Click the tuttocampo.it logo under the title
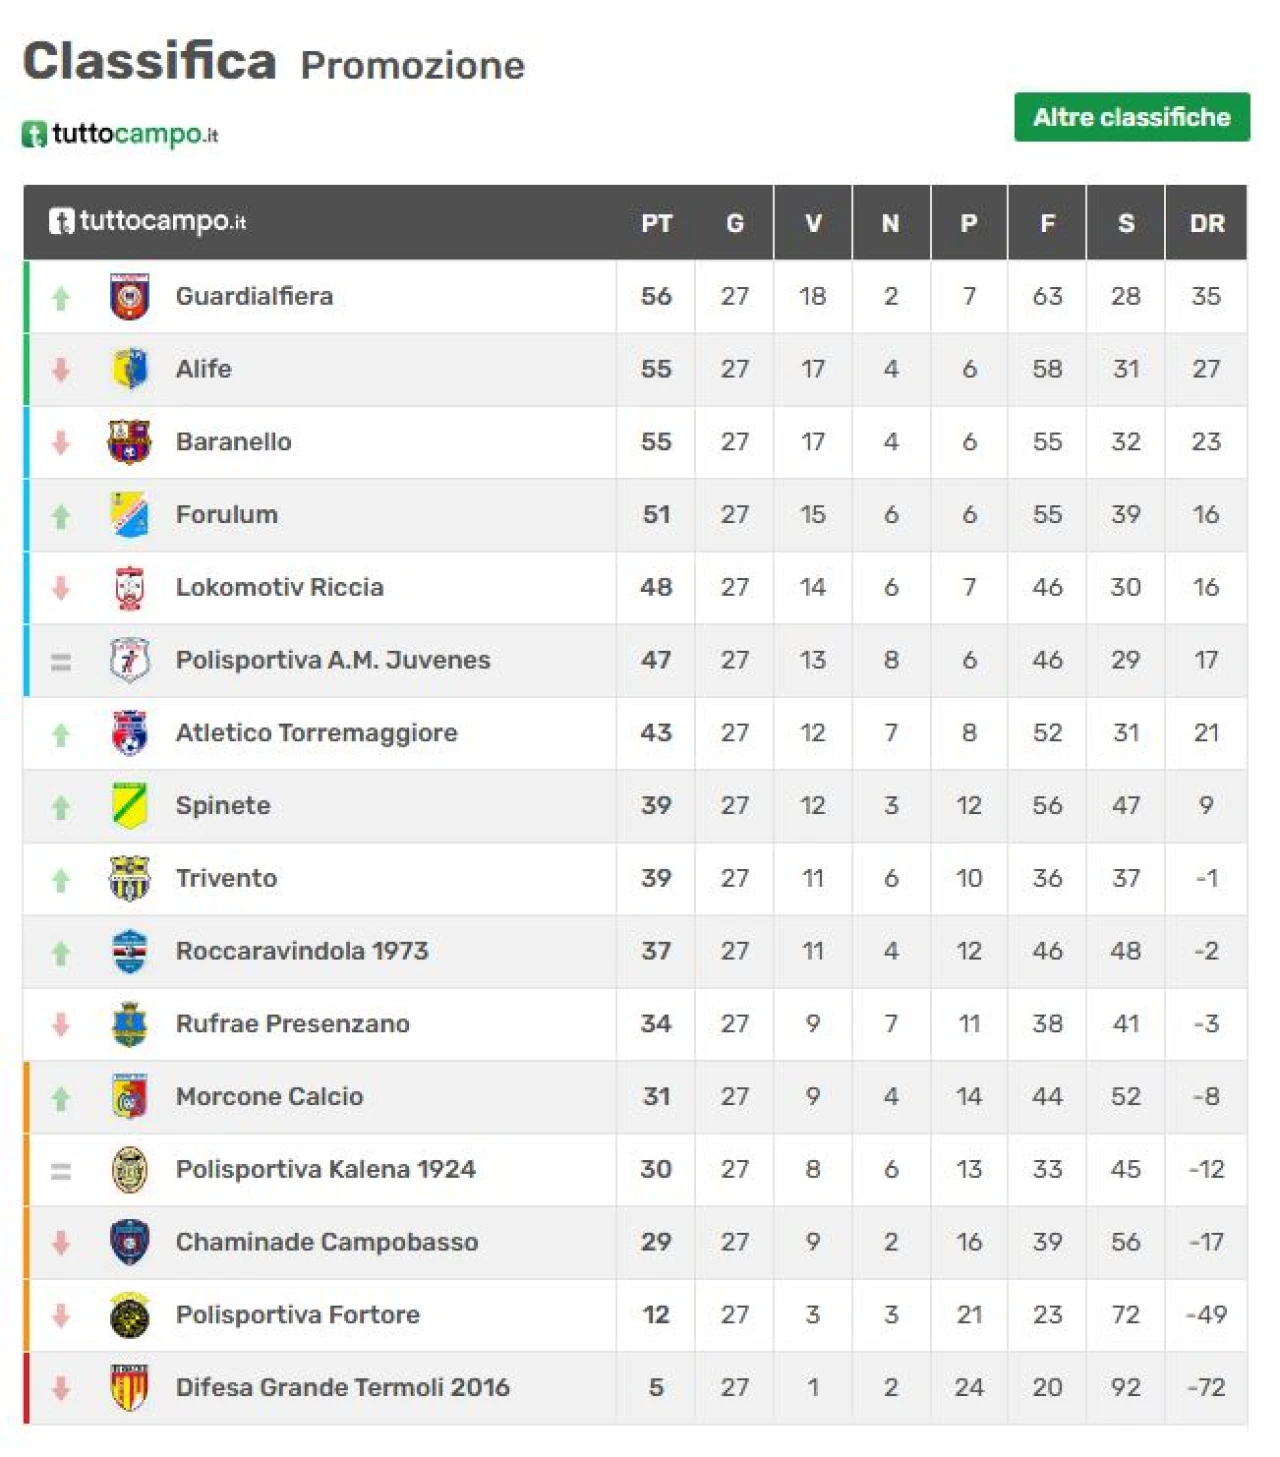1280x1457 pixels. click(120, 134)
